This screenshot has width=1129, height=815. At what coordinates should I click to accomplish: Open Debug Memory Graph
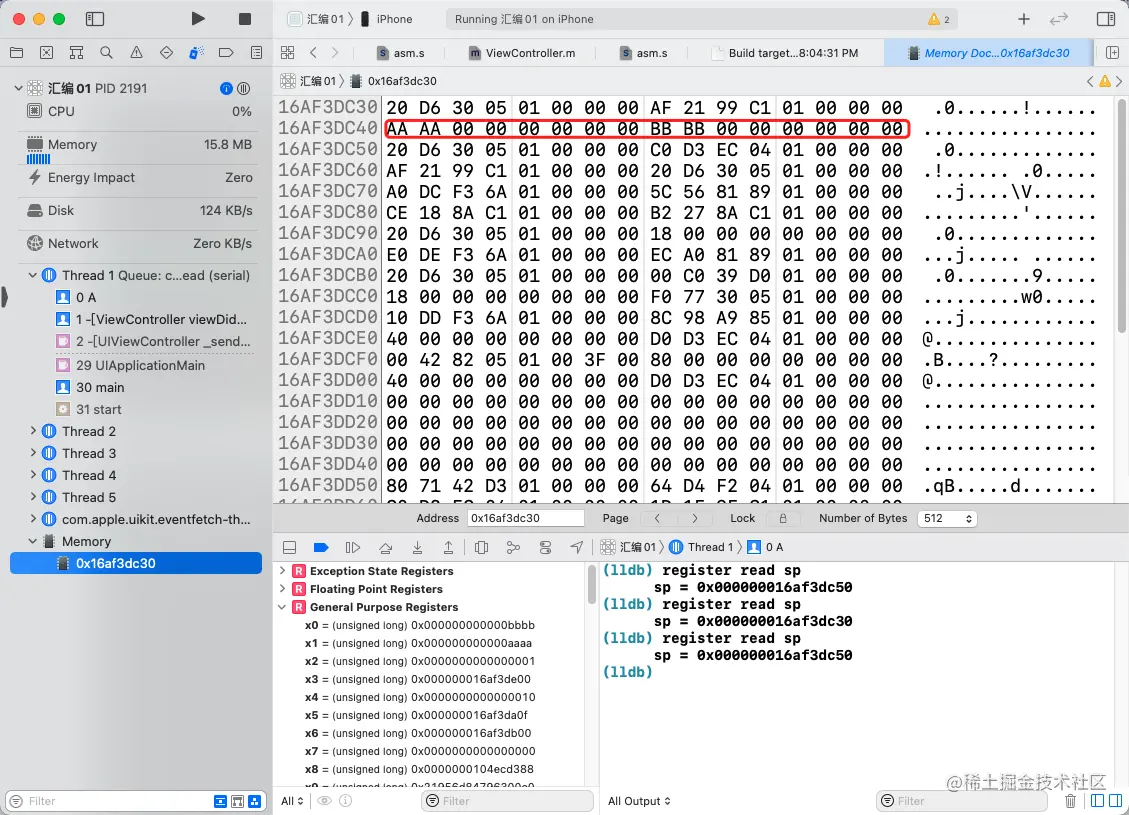[x=513, y=547]
